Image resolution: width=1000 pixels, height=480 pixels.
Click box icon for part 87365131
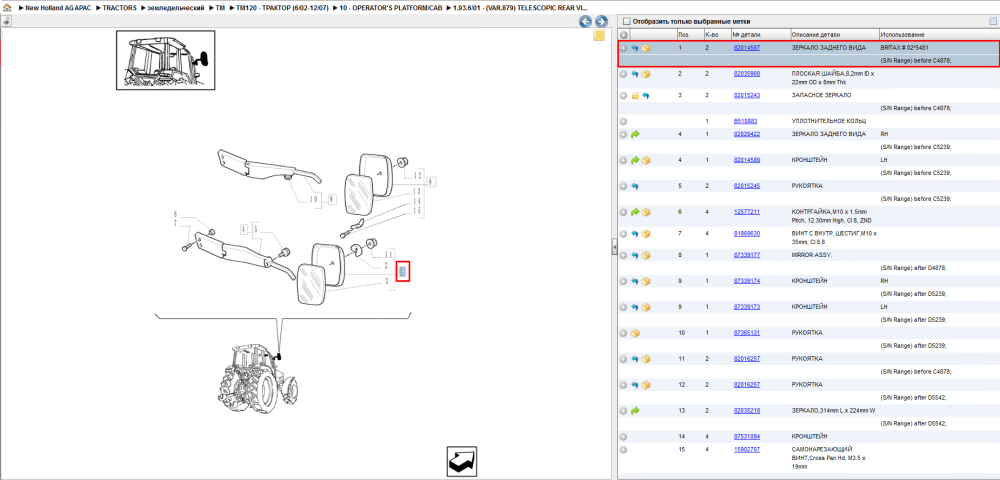pos(635,333)
